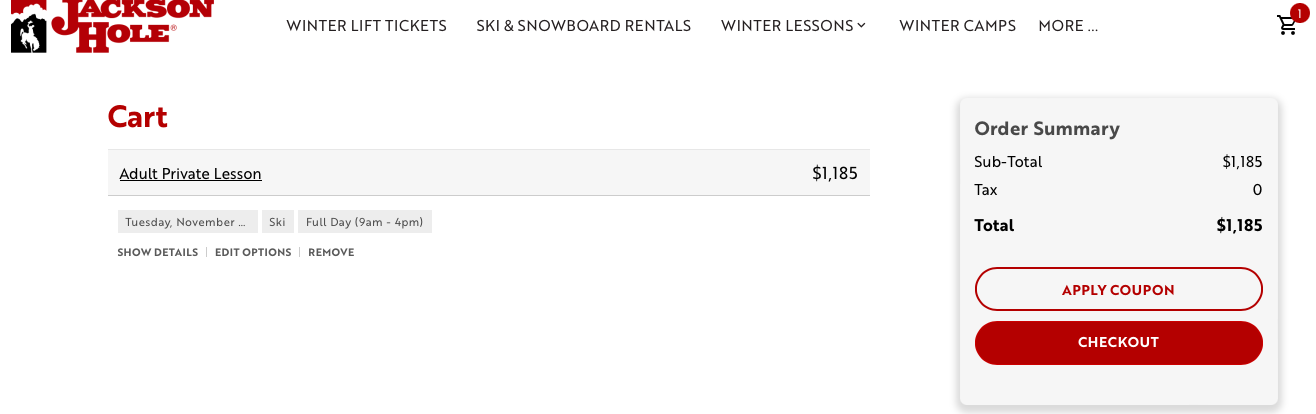
Task: Click Edit Options for the lesson
Action: point(253,252)
